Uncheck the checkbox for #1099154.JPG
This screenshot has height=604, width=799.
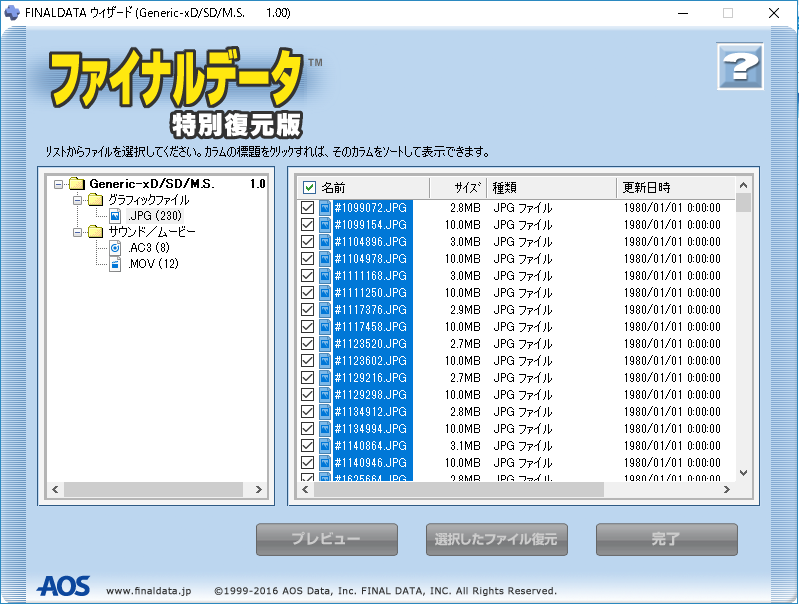click(307, 225)
